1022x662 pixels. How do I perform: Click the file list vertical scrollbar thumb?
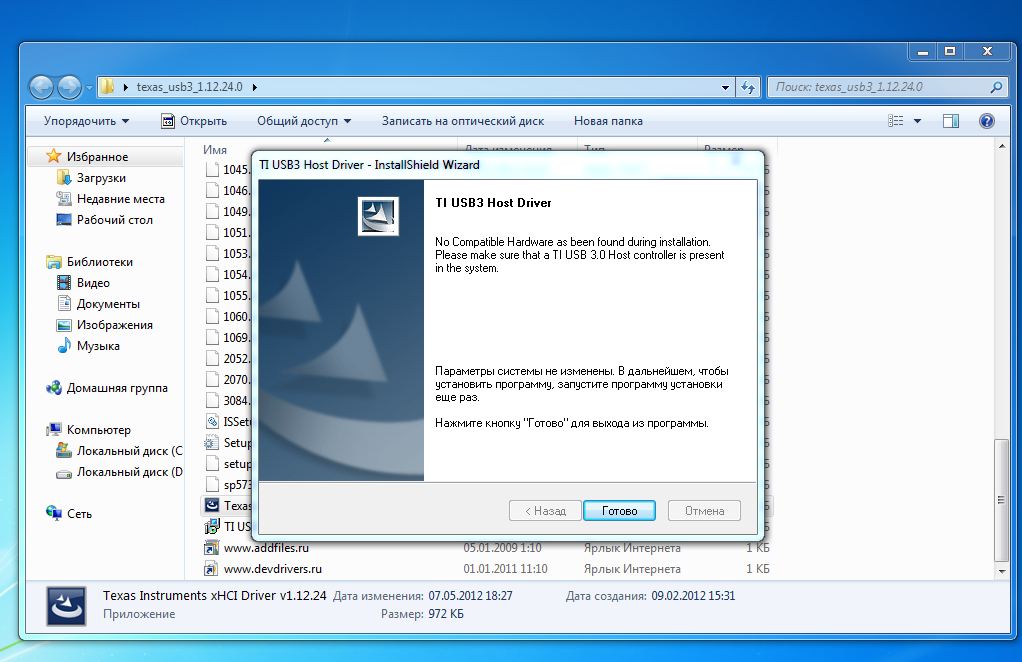pos(1002,500)
